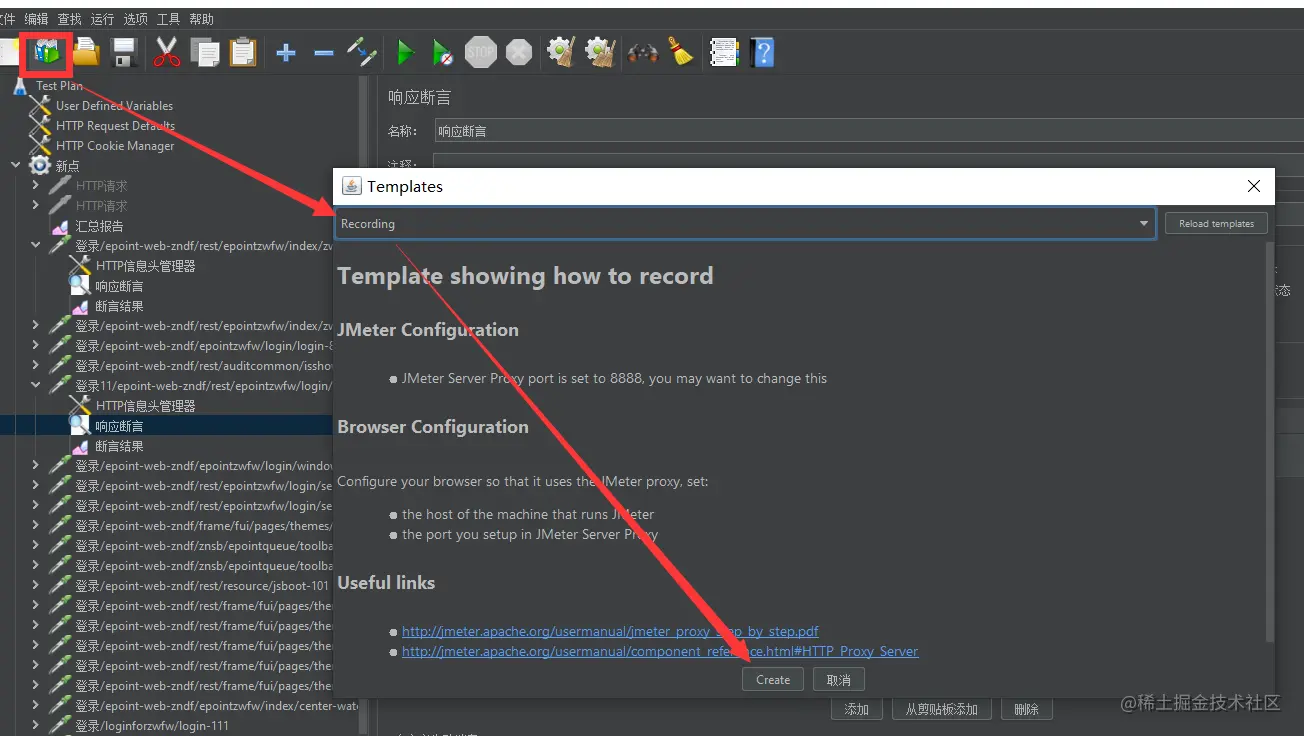Select the 新点 thread group

[x=67, y=165]
